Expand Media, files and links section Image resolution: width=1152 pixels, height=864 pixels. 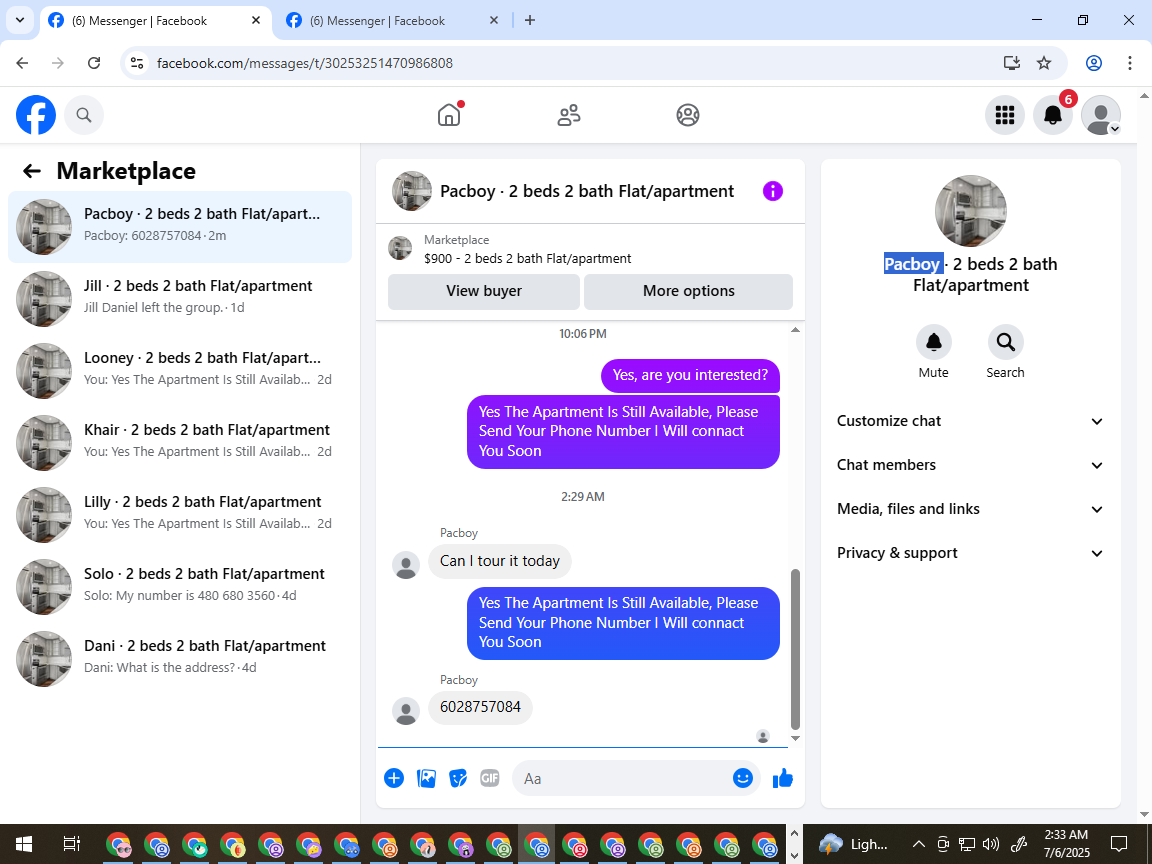point(971,509)
